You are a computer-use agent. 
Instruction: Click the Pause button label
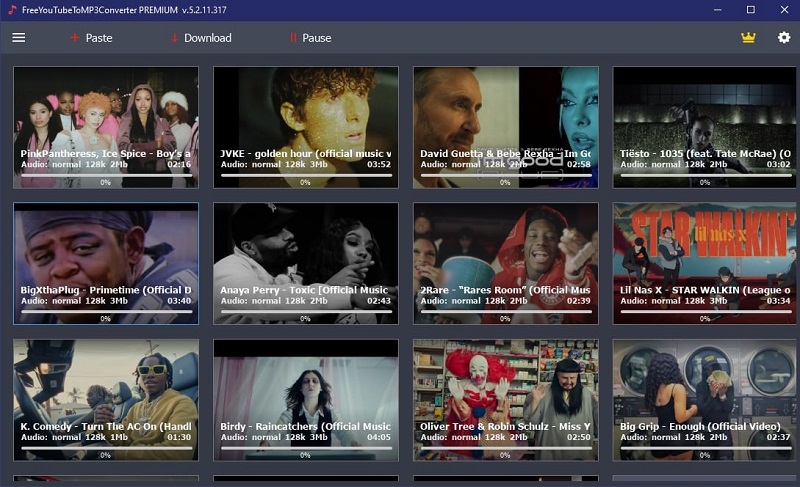pos(317,38)
